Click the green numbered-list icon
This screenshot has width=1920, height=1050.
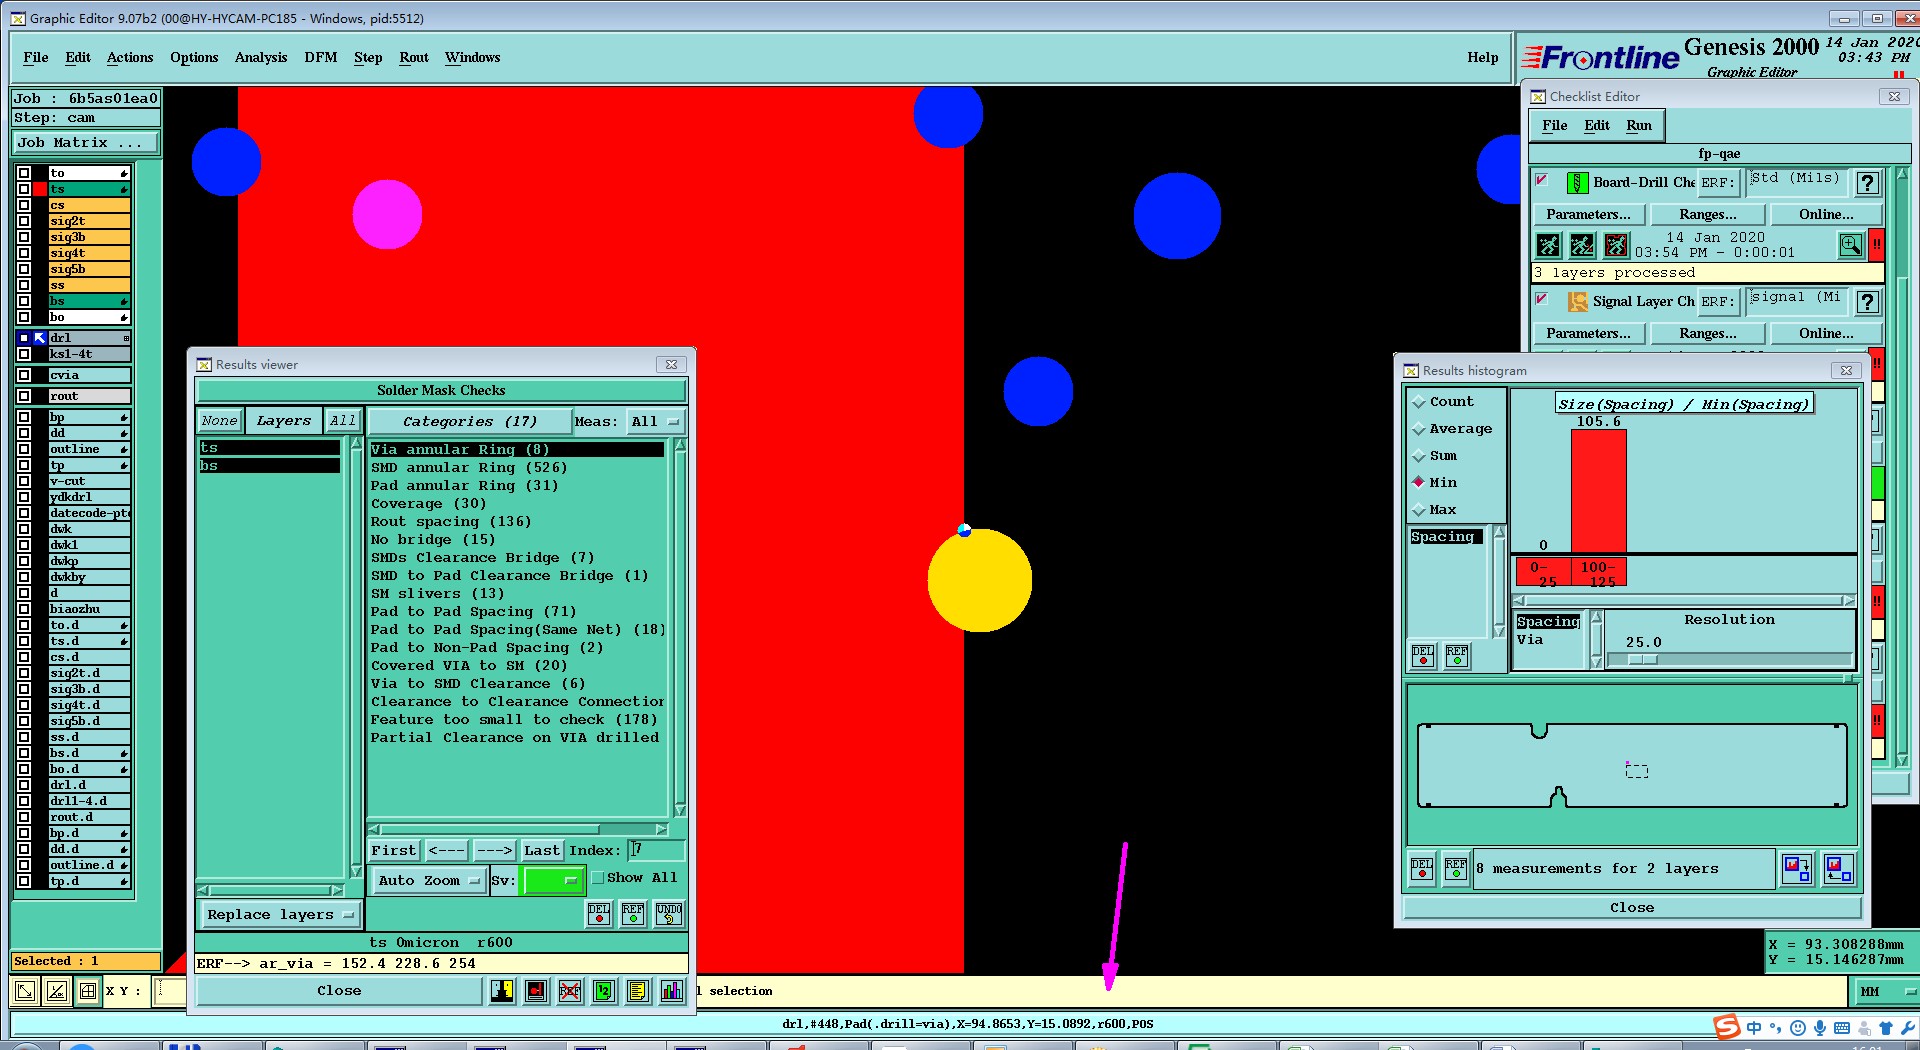[604, 991]
